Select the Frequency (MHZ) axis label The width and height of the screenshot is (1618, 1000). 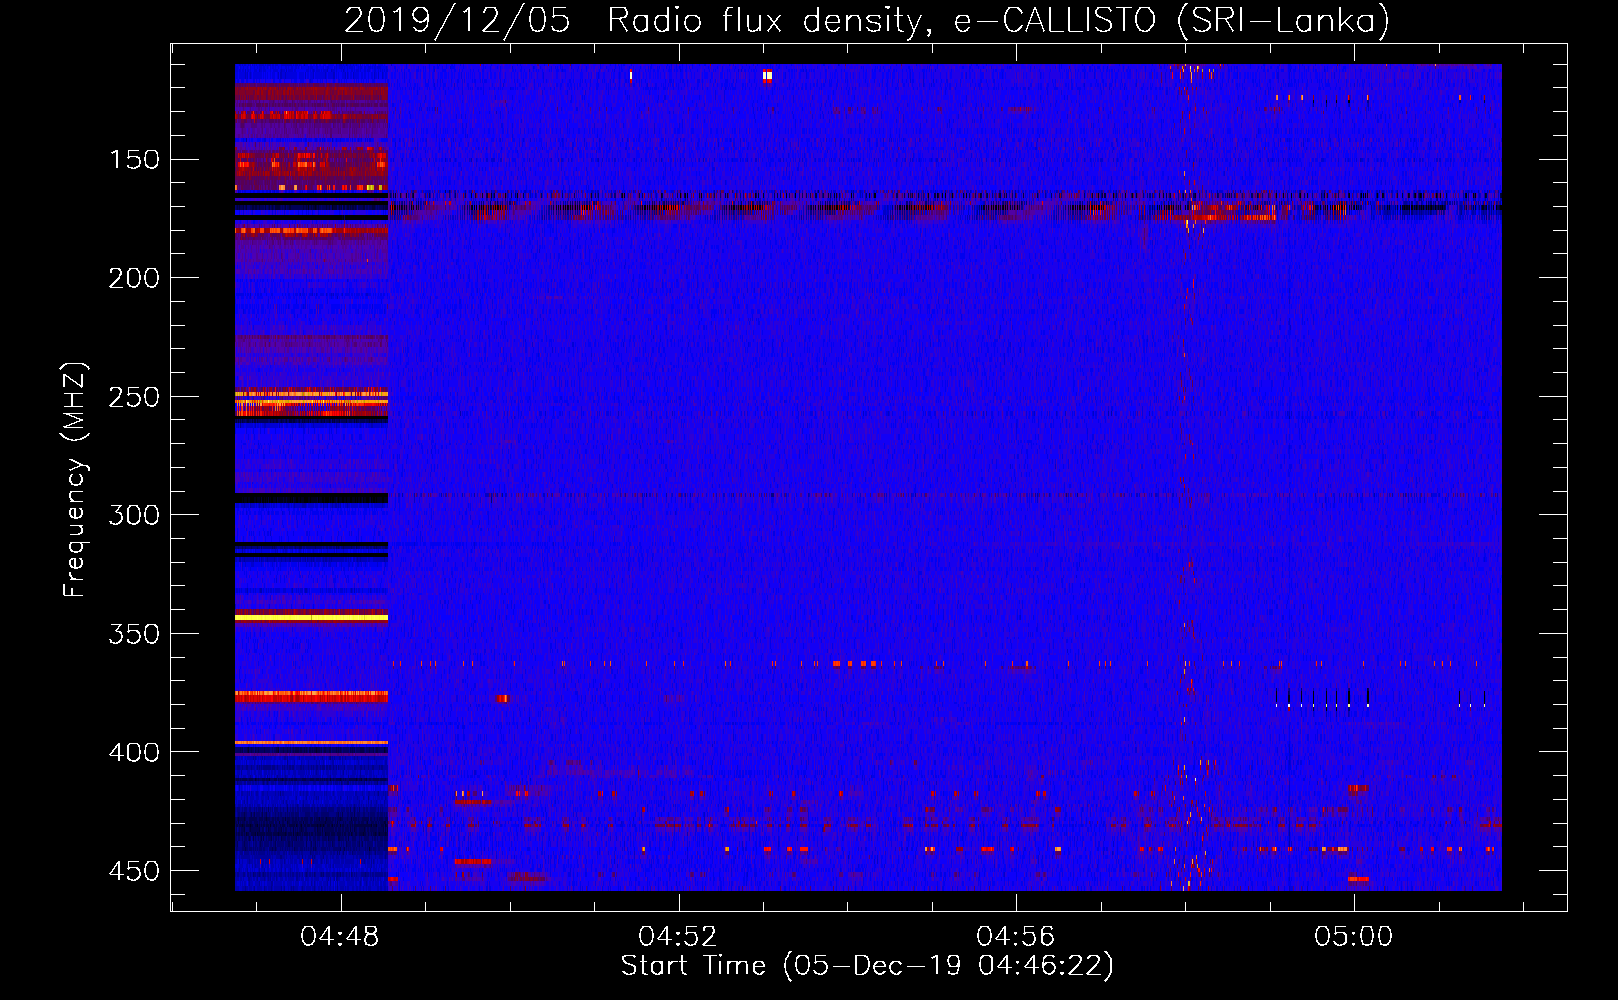pos(75,480)
